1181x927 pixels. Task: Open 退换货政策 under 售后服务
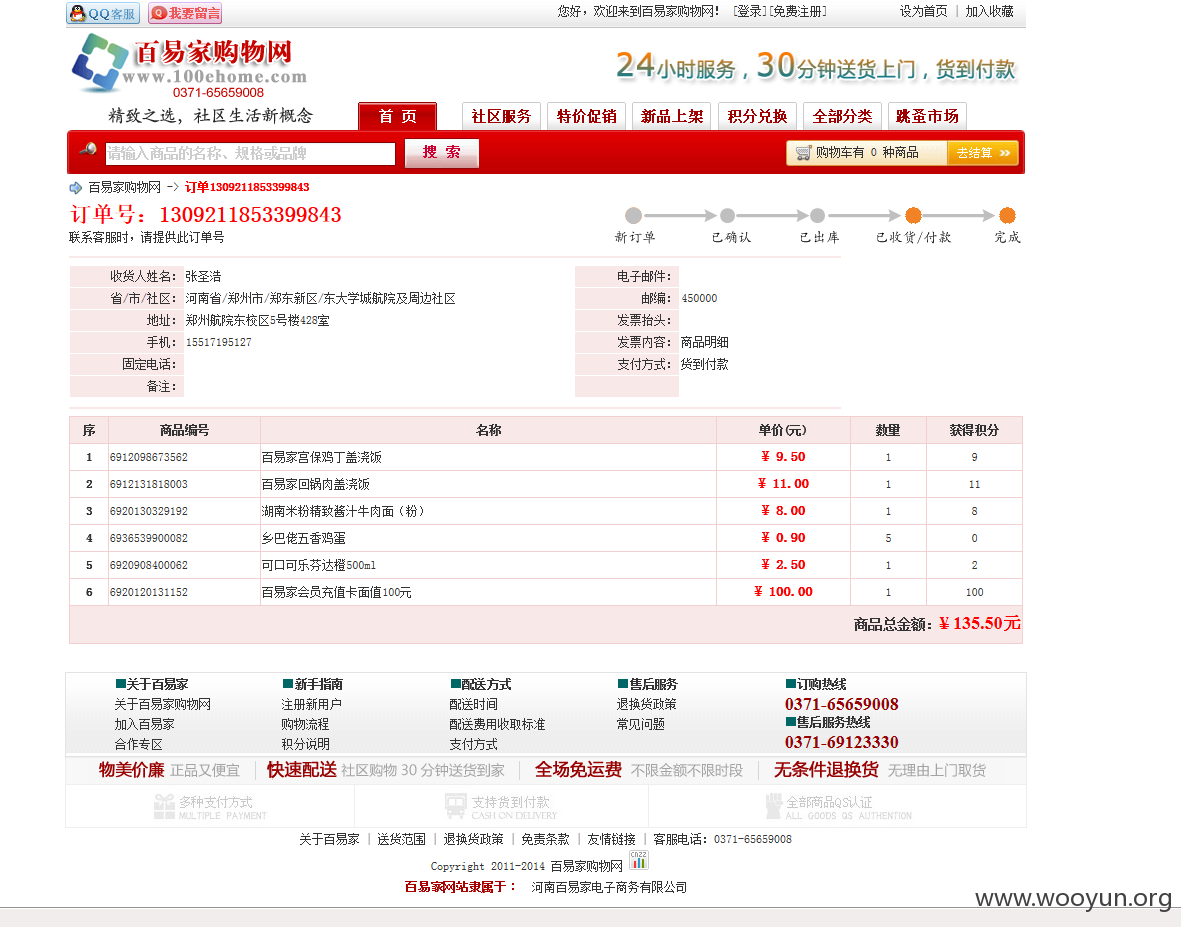click(x=647, y=704)
